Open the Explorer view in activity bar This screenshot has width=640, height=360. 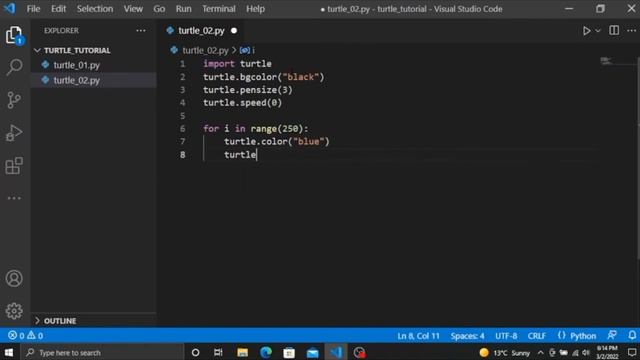click(x=14, y=35)
